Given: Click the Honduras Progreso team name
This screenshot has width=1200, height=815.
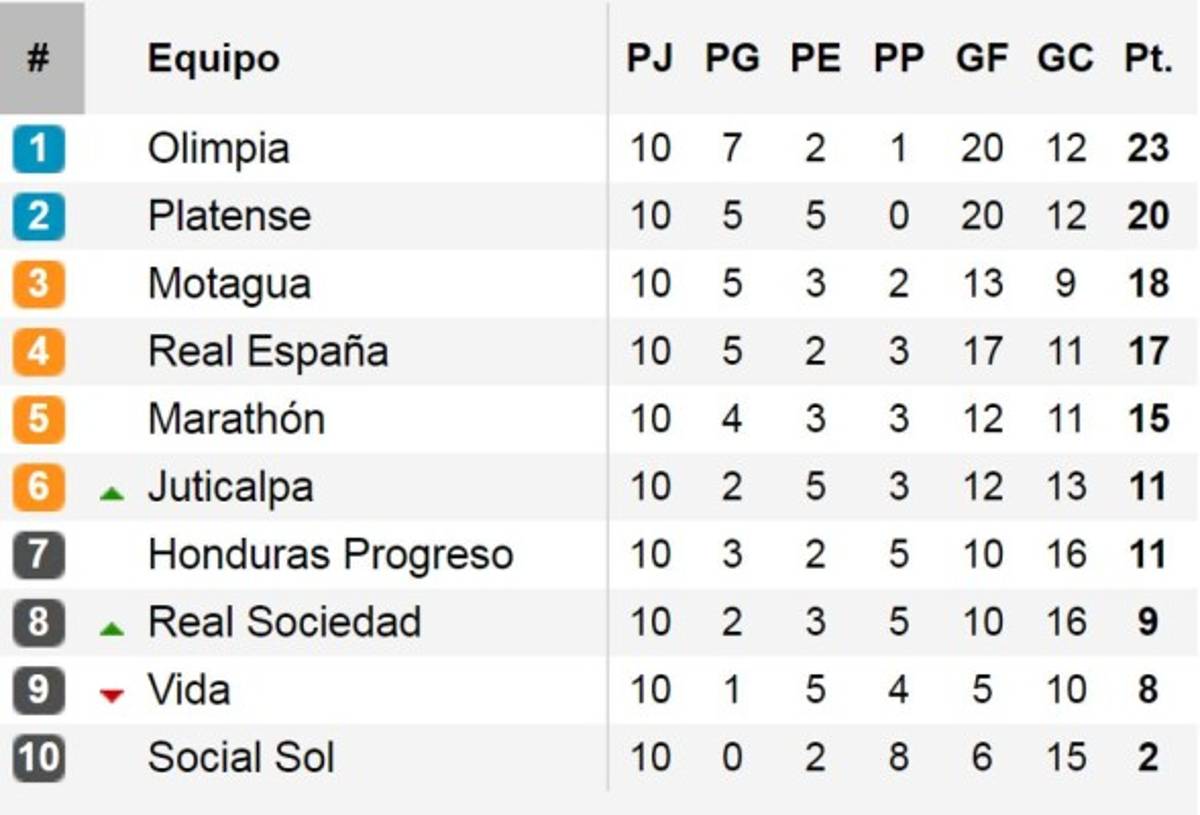Looking at the screenshot, I should [330, 554].
